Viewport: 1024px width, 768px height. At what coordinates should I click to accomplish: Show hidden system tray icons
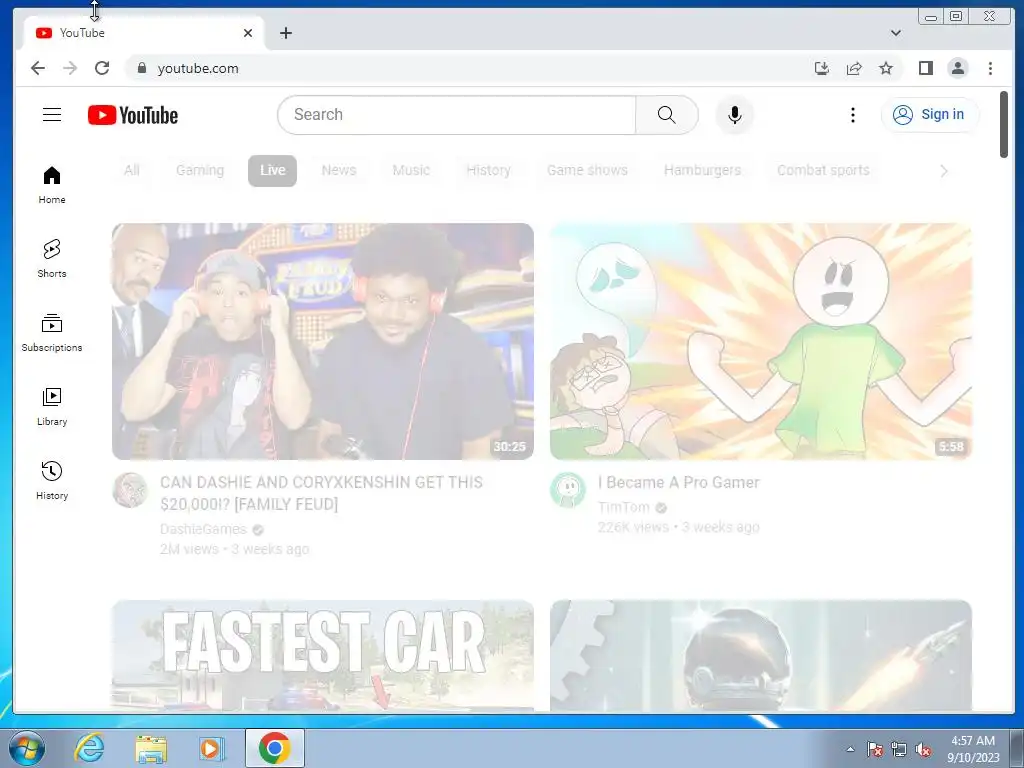pyautogui.click(x=850, y=749)
